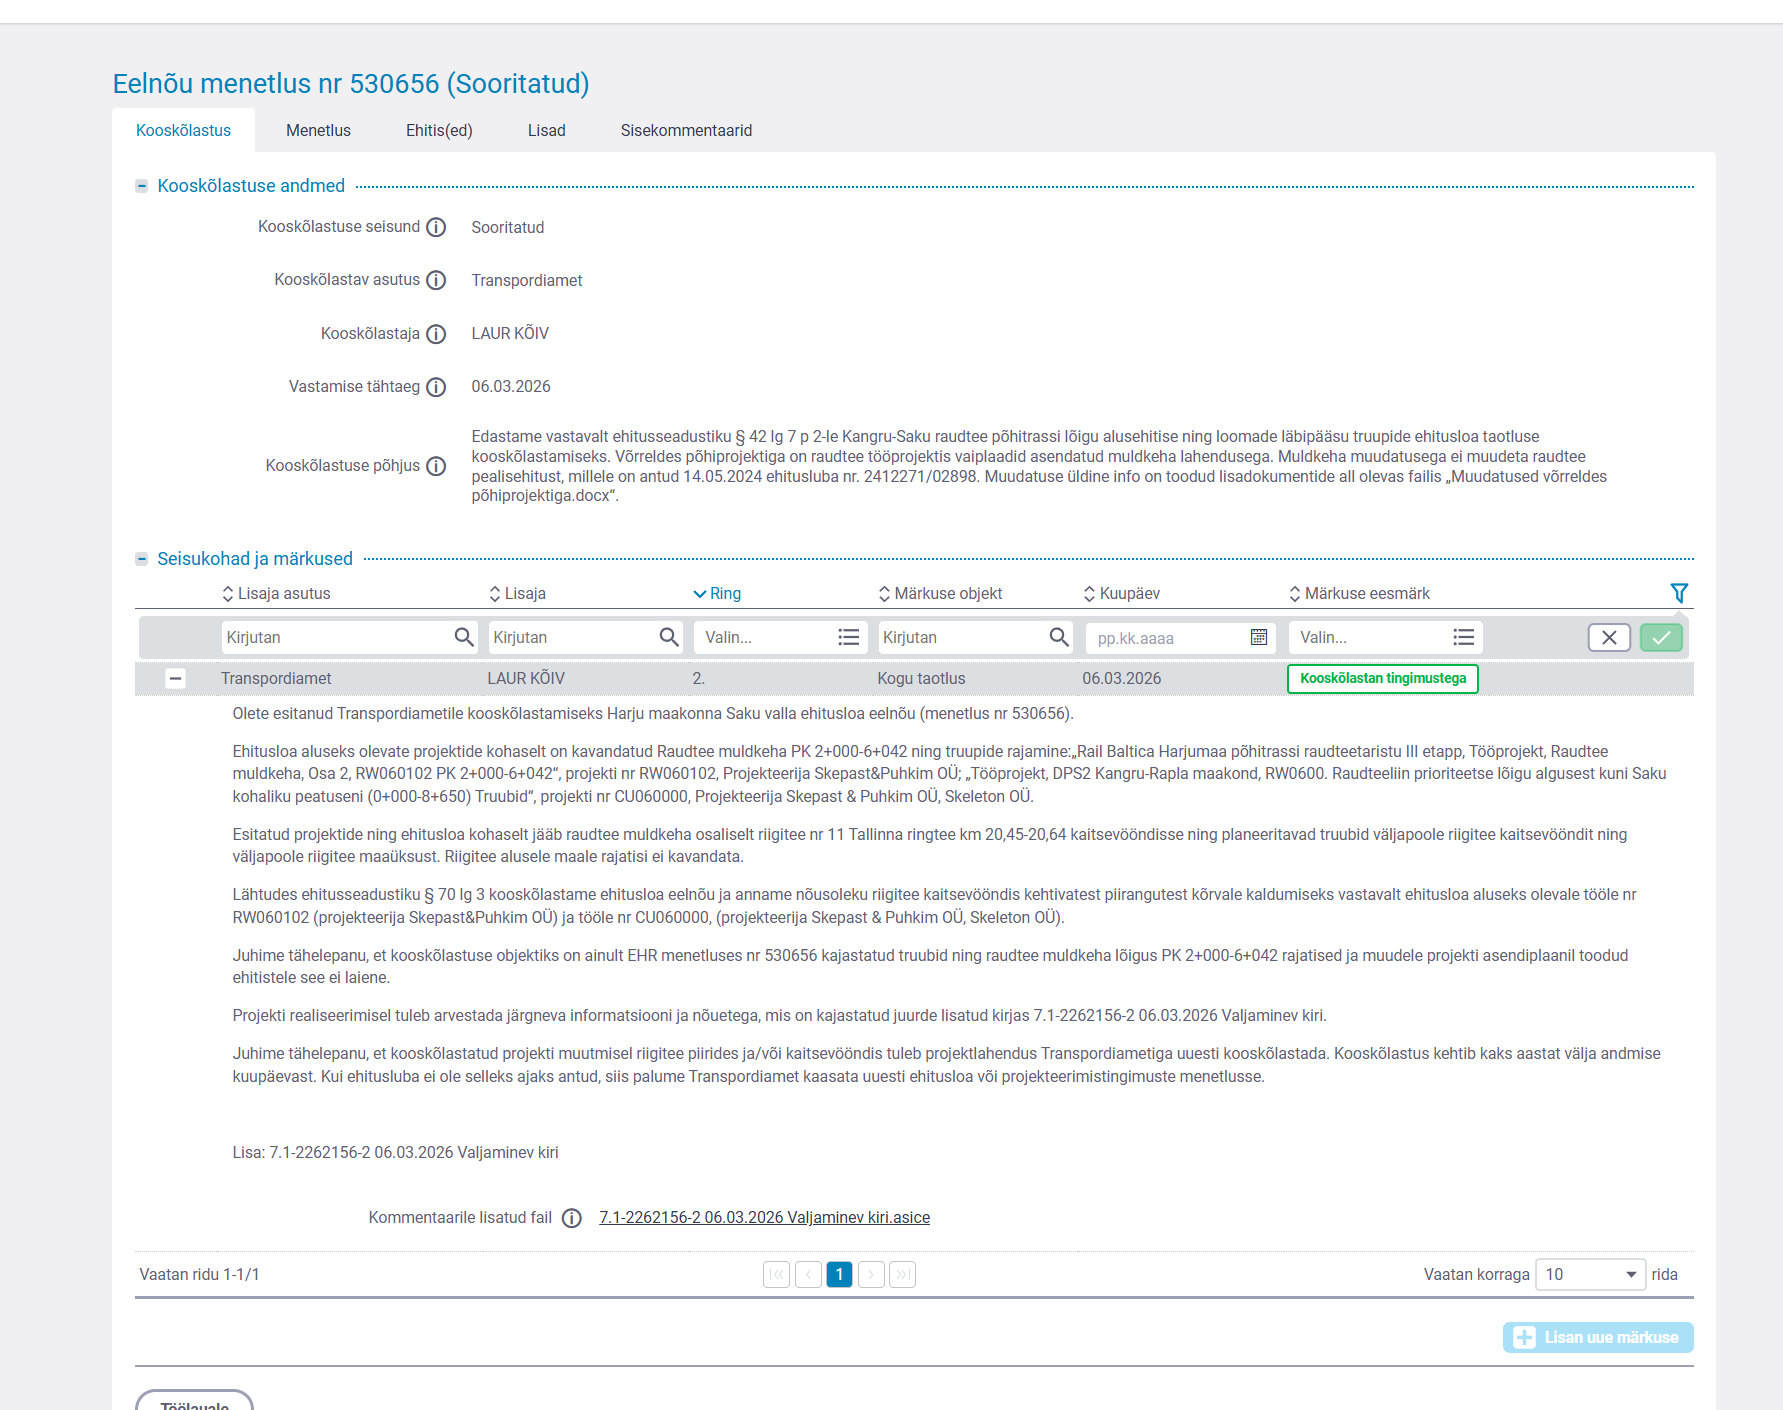This screenshot has height=1410, width=1783.
Task: Click info icon beside Vastamise tähtaeg
Action: pyautogui.click(x=436, y=387)
